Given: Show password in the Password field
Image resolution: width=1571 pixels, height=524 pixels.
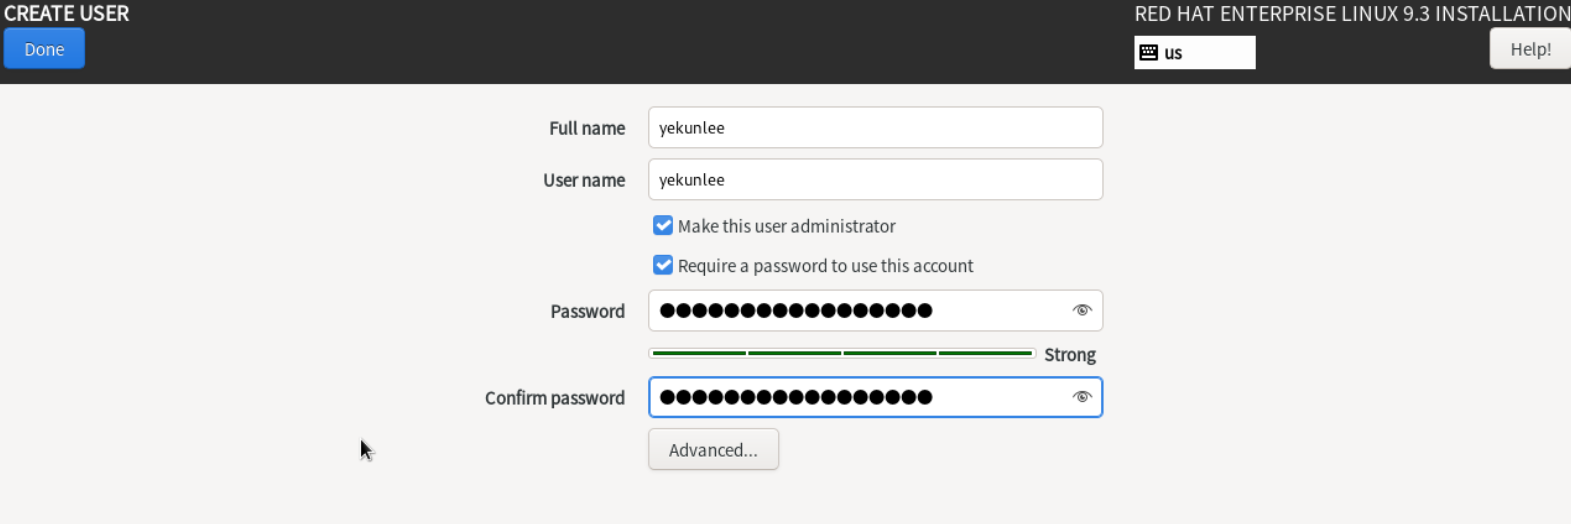Looking at the screenshot, I should (1081, 310).
